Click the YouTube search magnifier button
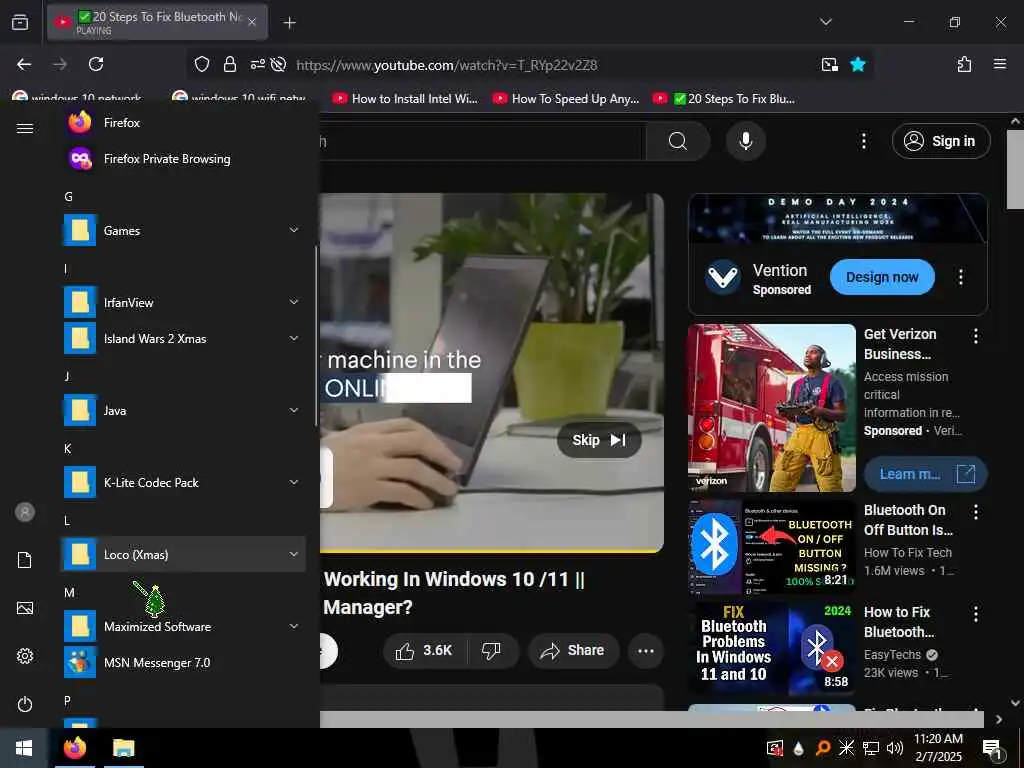Image resolution: width=1024 pixels, height=768 pixels. point(678,141)
